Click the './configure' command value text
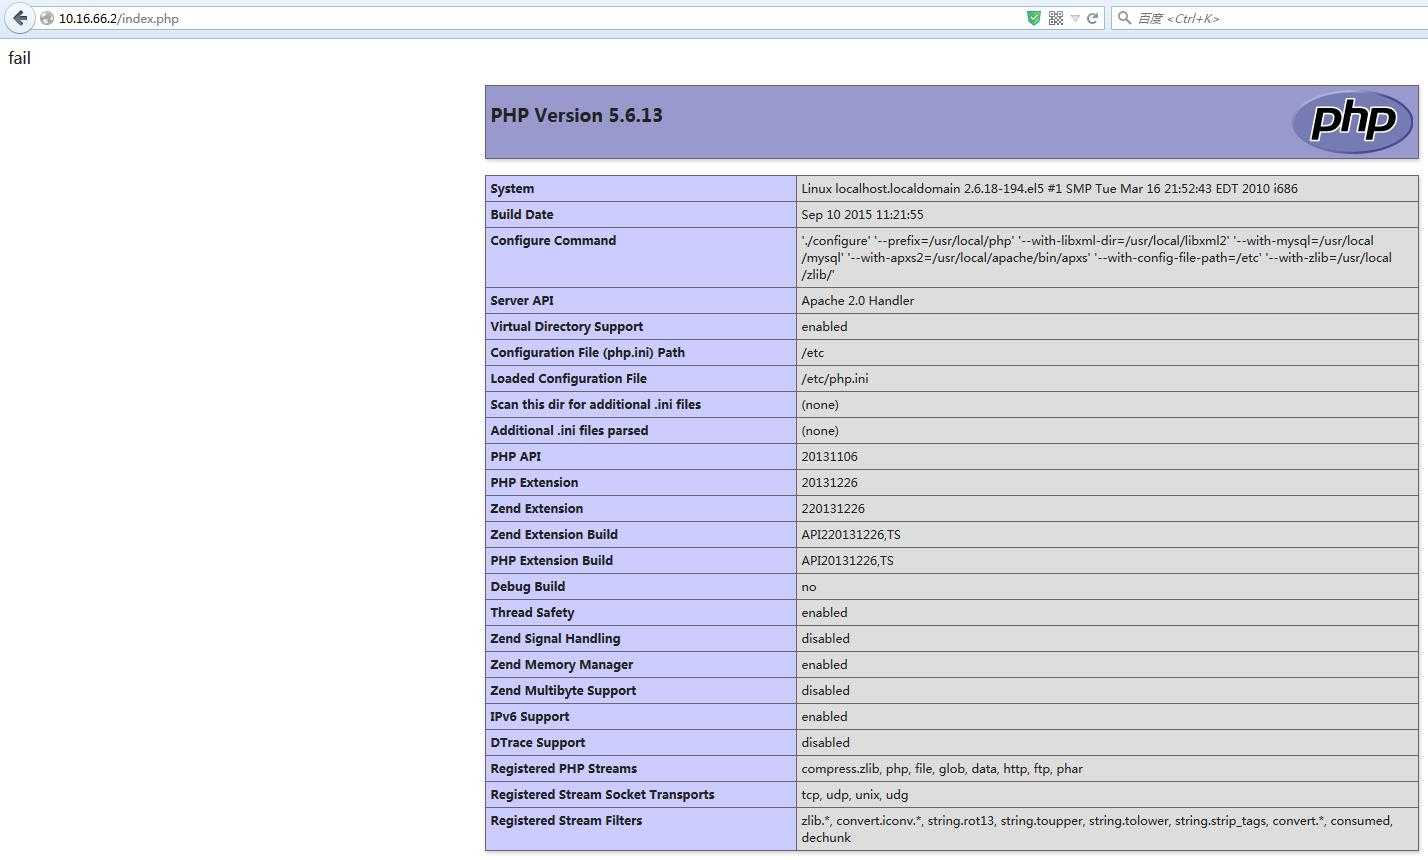The width and height of the screenshot is (1428, 860). coord(1096,257)
